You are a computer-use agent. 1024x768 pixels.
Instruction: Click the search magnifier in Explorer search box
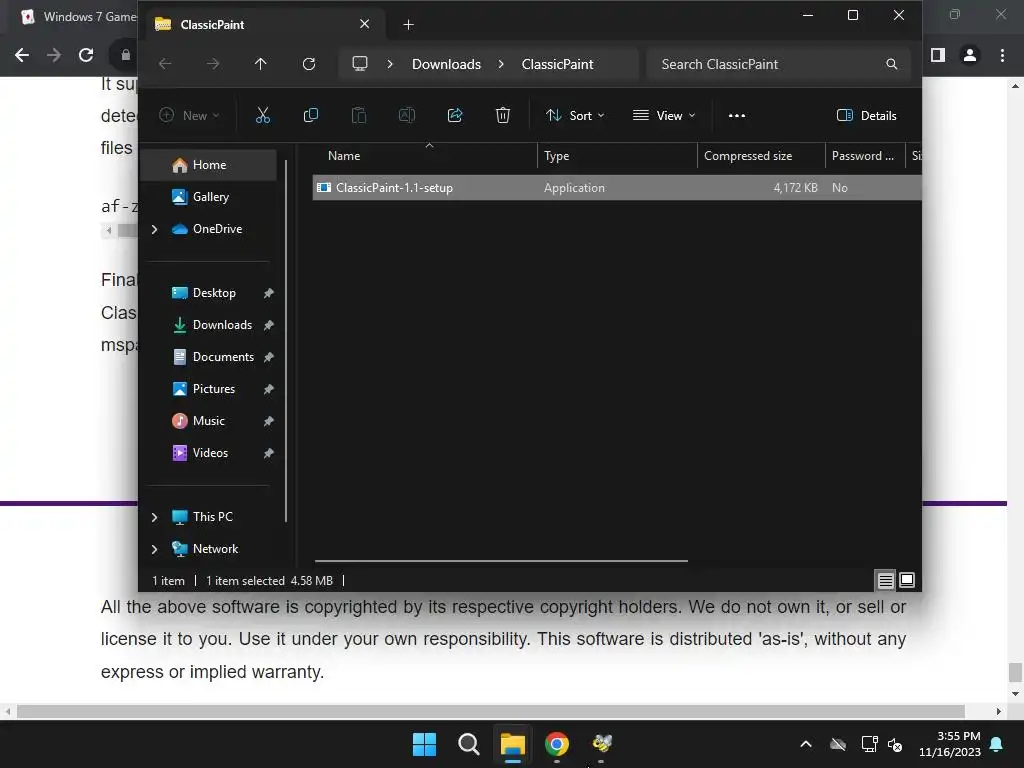pyautogui.click(x=891, y=64)
